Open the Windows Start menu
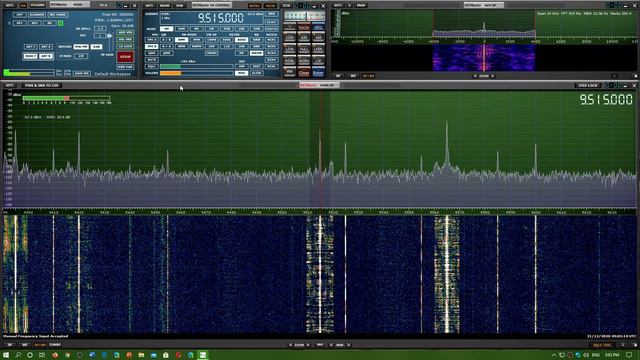Screen dimensions: 640x360 6,355
